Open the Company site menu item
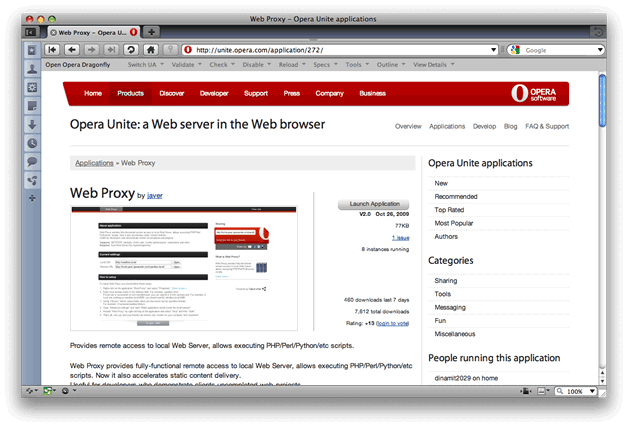This screenshot has height=427, width=628. (x=330, y=93)
